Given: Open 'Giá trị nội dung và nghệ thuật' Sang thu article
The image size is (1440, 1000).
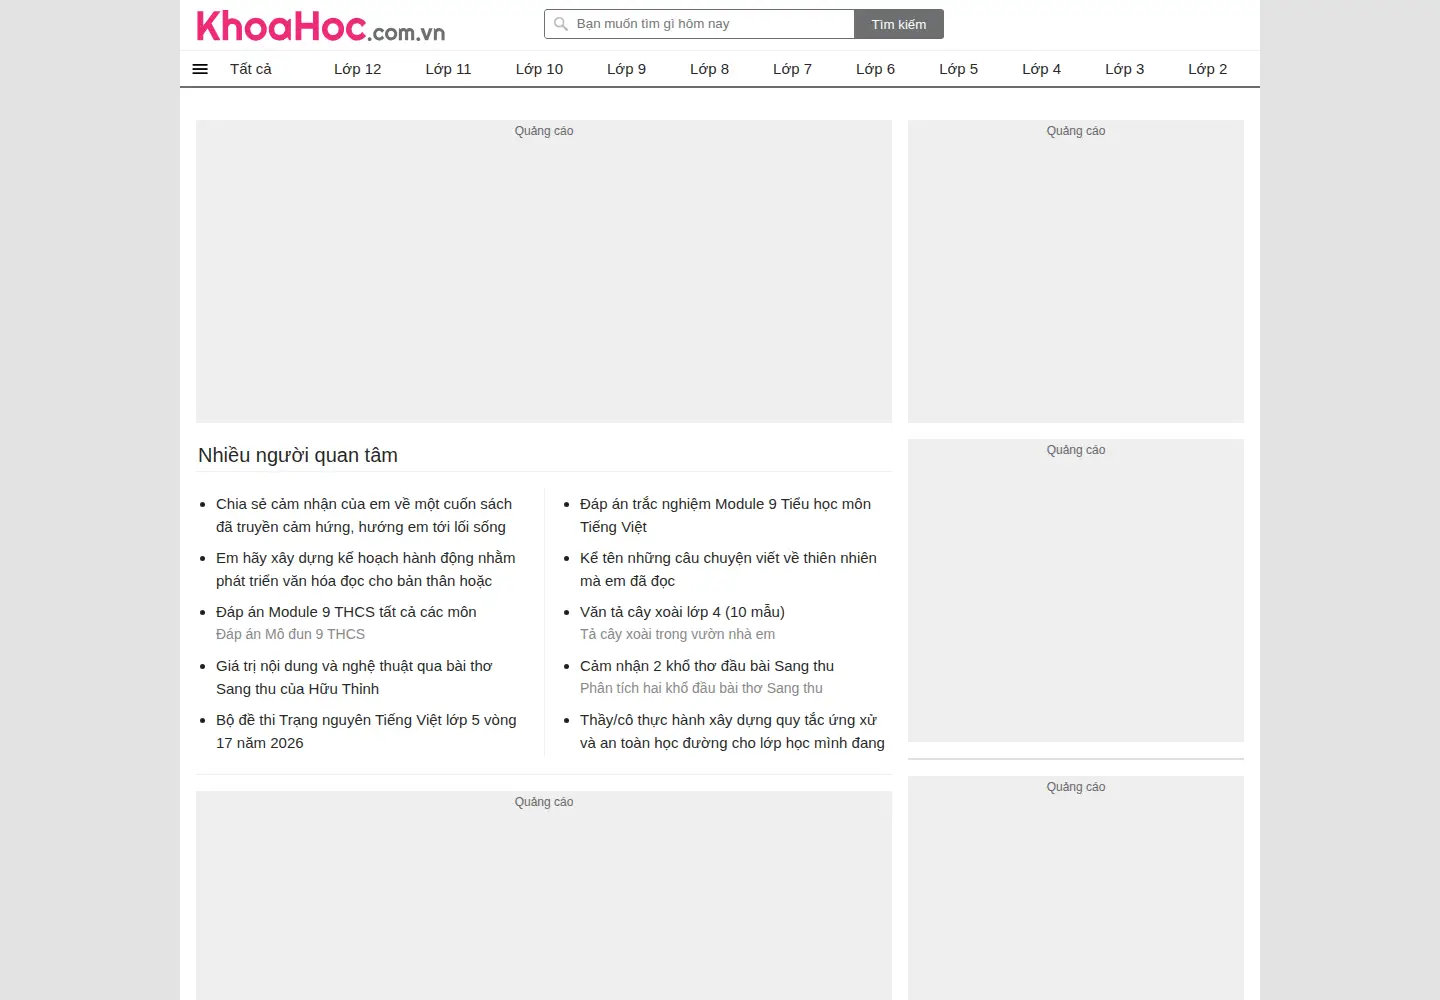Looking at the screenshot, I should 354,677.
